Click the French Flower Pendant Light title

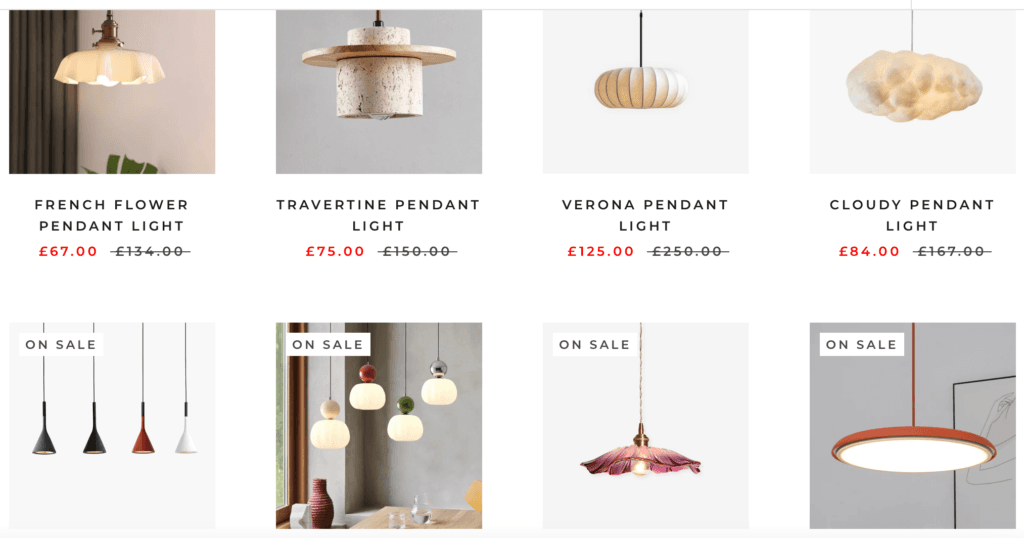point(112,215)
